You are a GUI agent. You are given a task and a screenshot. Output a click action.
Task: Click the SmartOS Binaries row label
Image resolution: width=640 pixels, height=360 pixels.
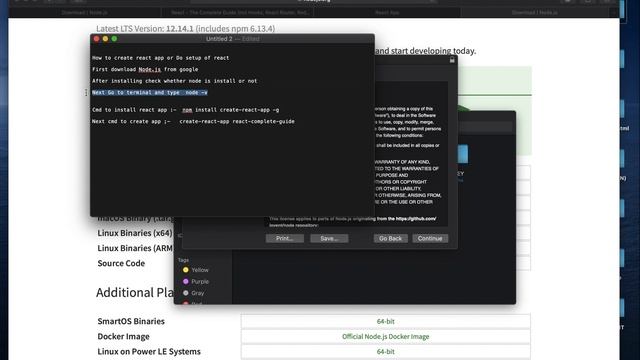(x=131, y=321)
